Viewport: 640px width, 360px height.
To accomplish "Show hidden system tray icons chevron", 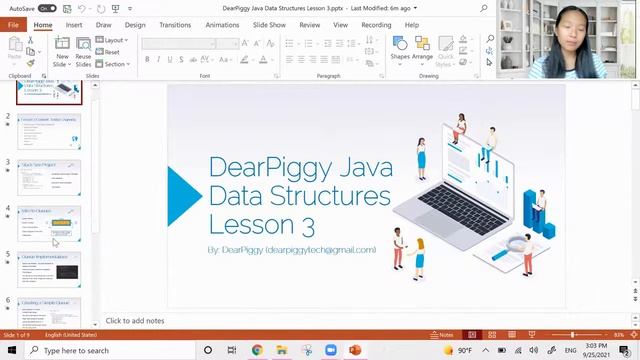I will click(x=485, y=350).
